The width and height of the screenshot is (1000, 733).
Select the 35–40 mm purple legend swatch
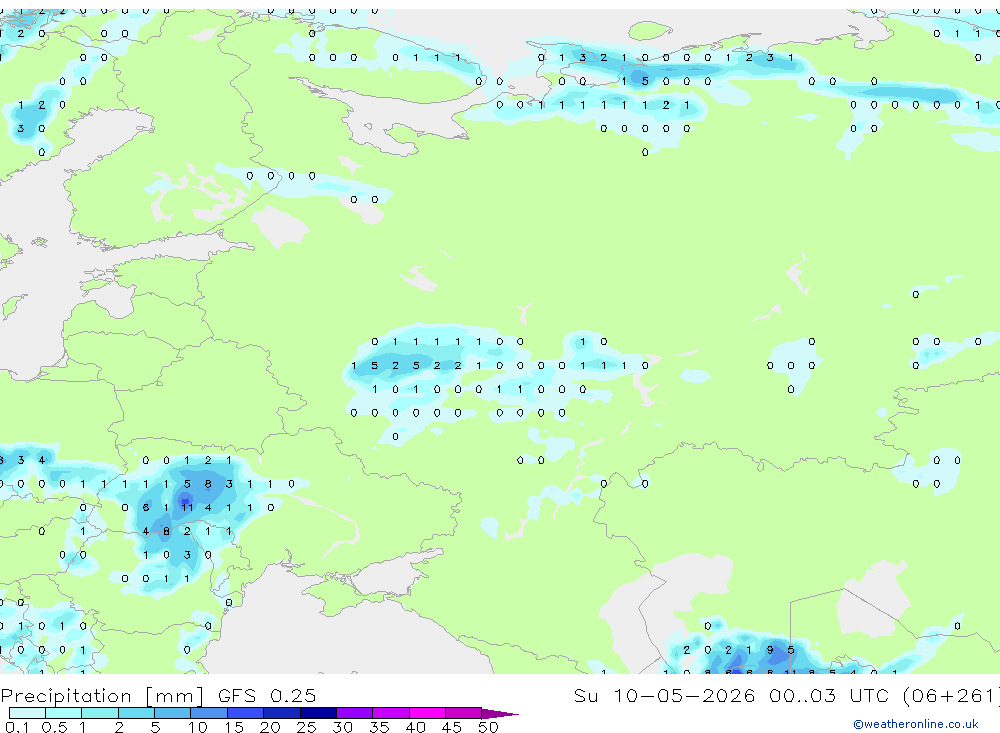391,713
